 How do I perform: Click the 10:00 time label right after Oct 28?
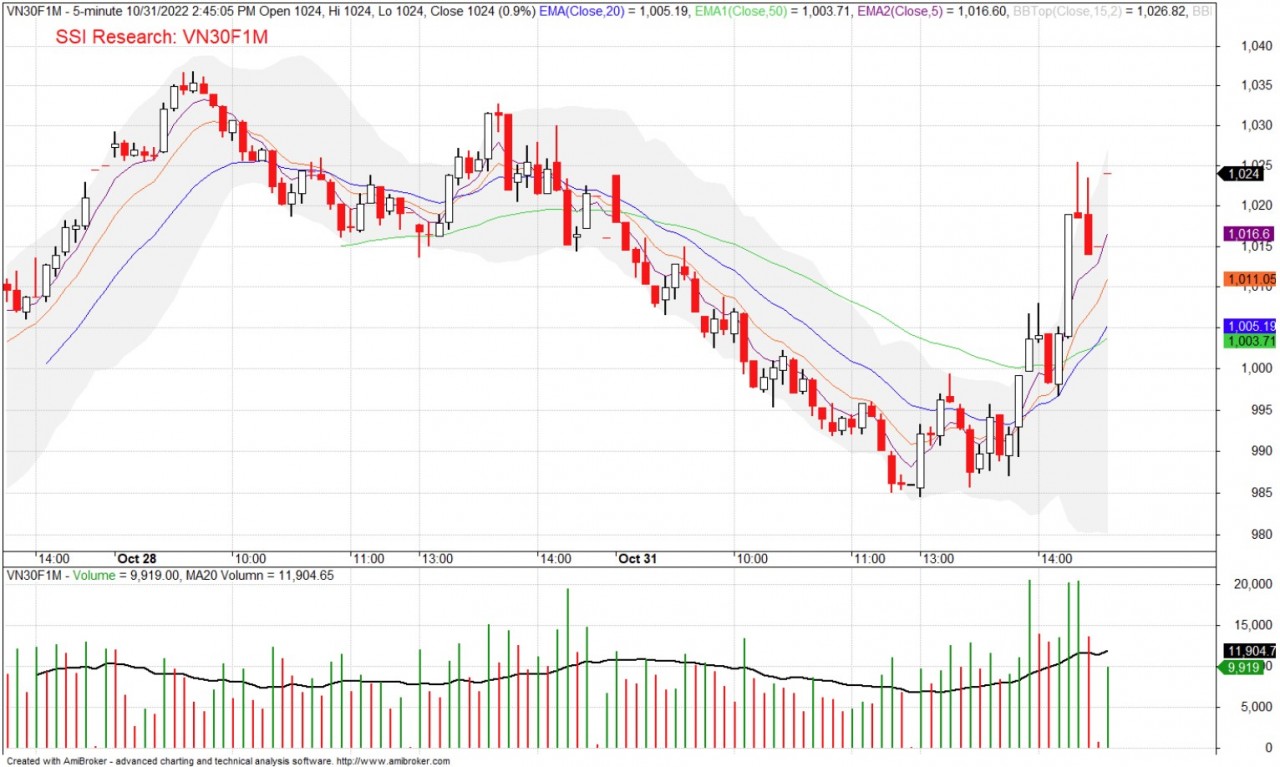(x=249, y=558)
